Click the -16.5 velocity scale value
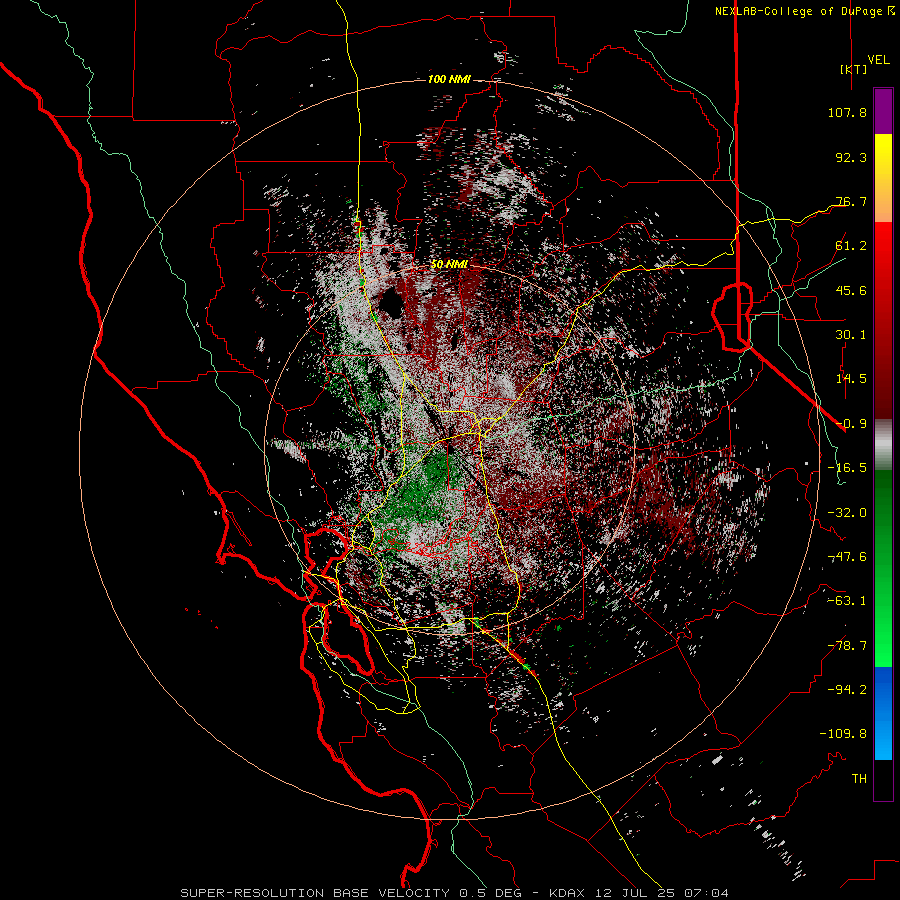Image resolution: width=900 pixels, height=900 pixels. [x=847, y=468]
